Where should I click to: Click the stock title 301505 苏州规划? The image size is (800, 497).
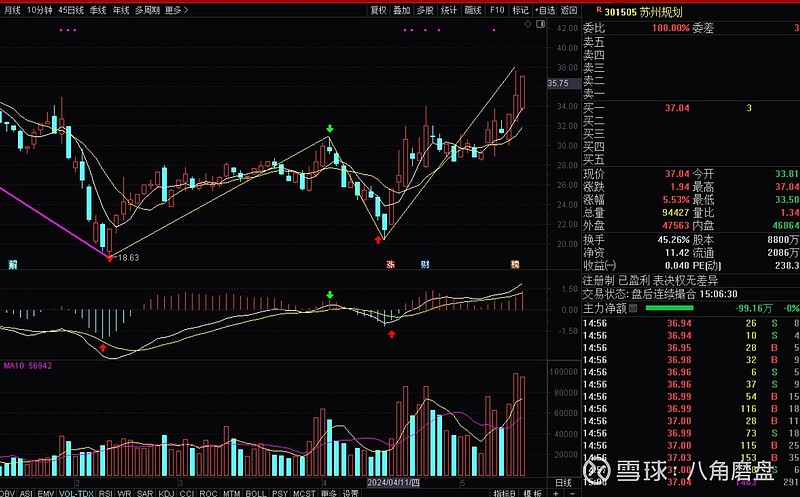tap(643, 12)
